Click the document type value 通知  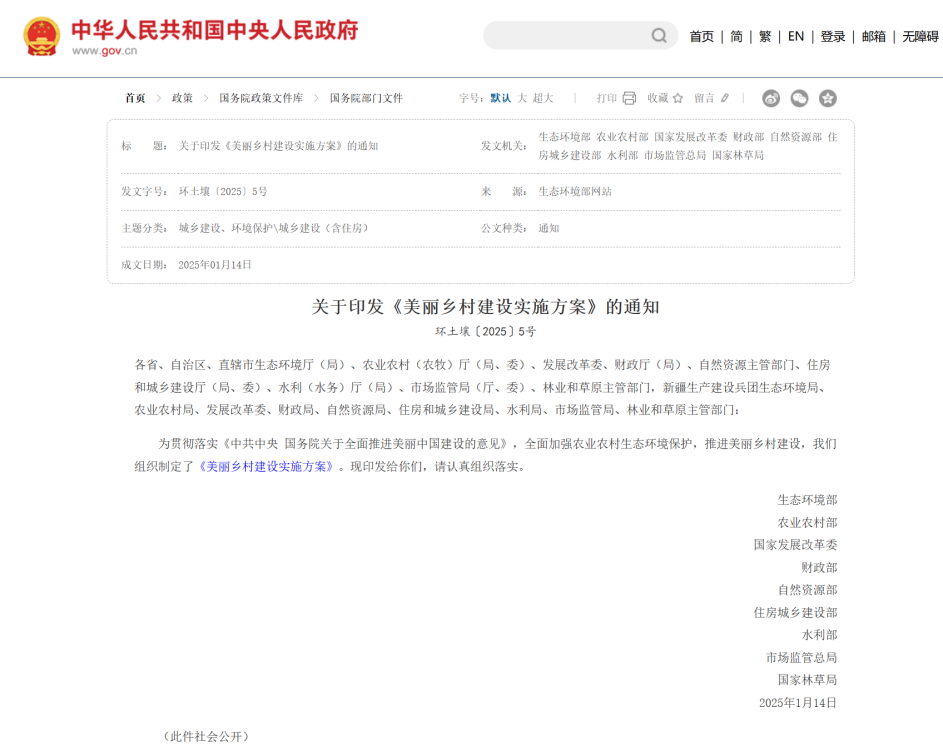click(548, 229)
